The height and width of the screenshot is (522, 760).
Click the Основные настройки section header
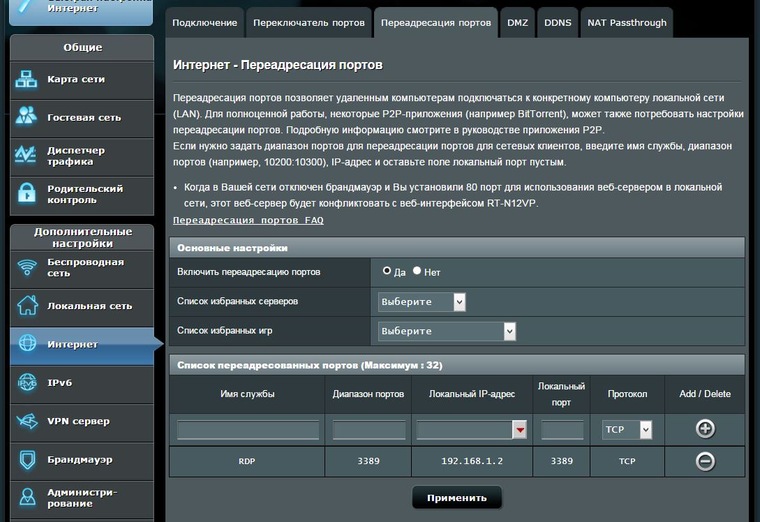point(457,248)
